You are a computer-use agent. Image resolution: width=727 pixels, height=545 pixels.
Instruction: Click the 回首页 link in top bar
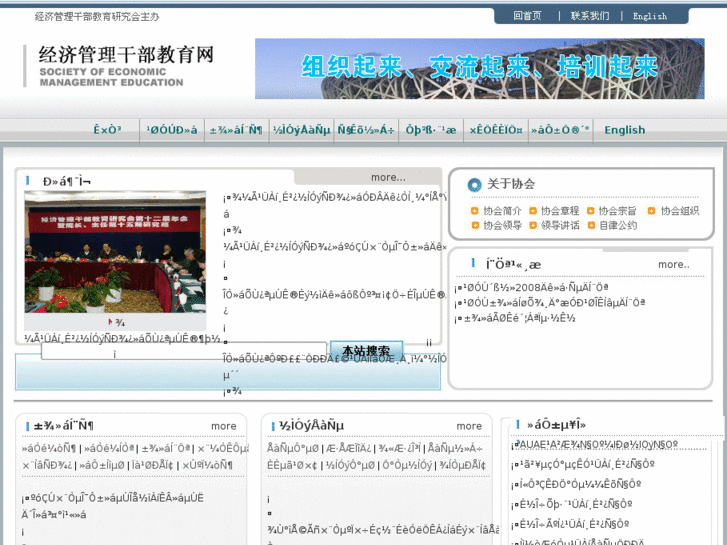coord(527,16)
